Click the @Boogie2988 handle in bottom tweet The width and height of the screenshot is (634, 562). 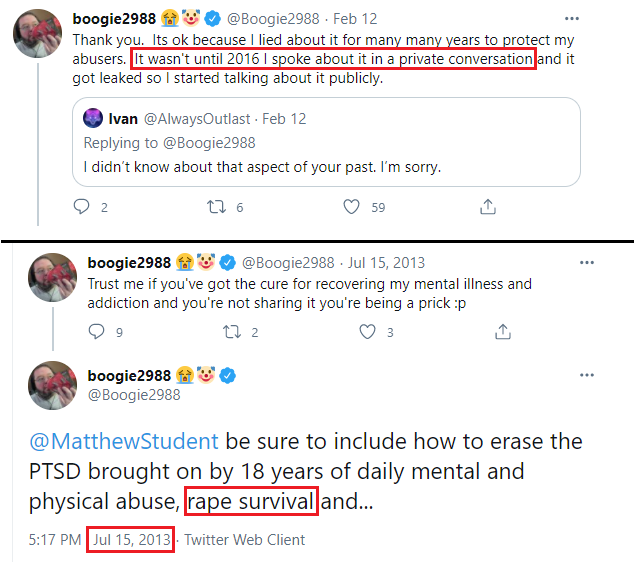134,395
